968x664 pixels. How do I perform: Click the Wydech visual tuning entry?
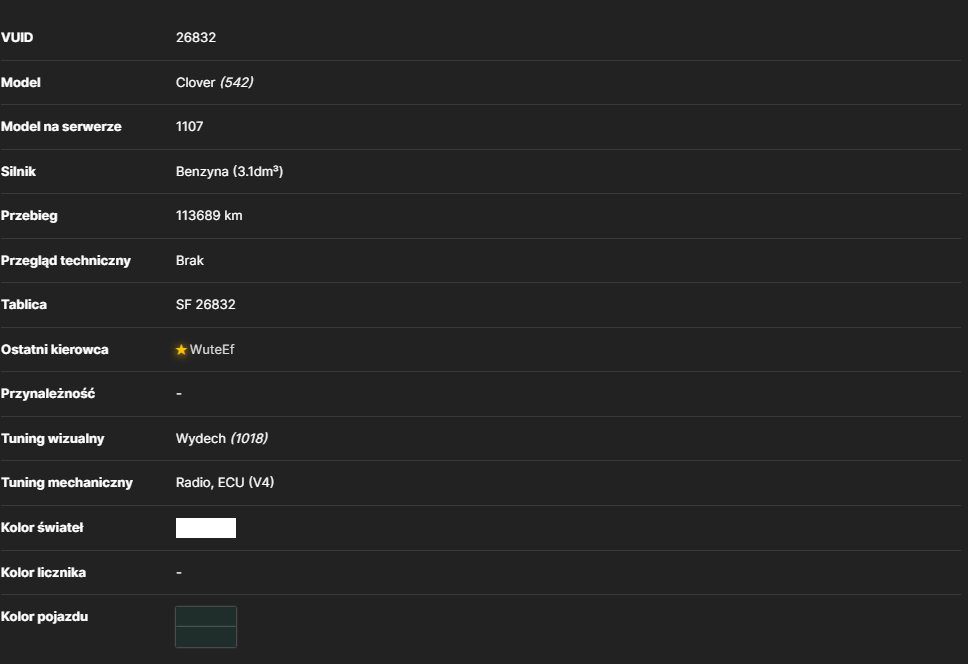(x=201, y=438)
